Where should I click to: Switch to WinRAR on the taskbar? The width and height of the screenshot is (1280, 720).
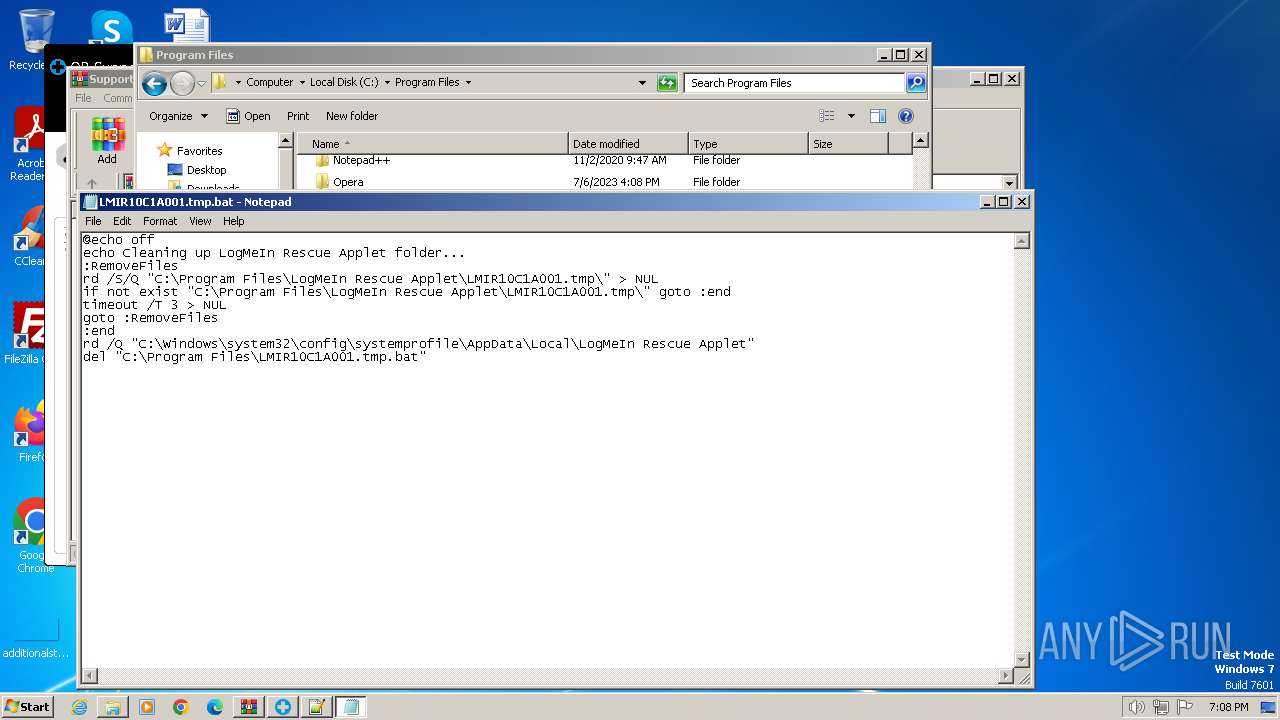pyautogui.click(x=249, y=707)
